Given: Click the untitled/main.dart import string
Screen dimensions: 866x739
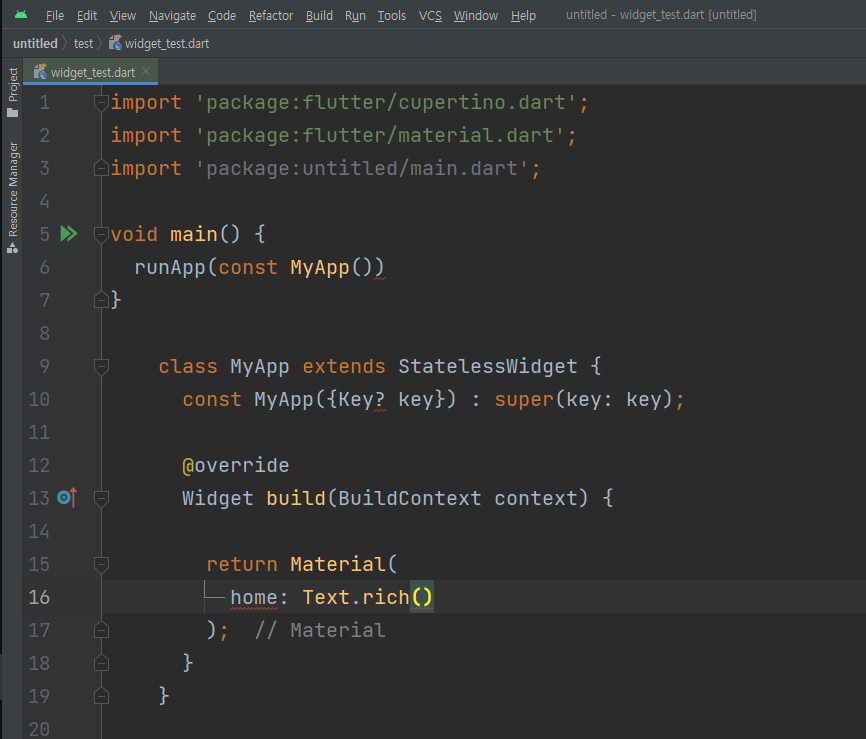Looking at the screenshot, I should (362, 168).
